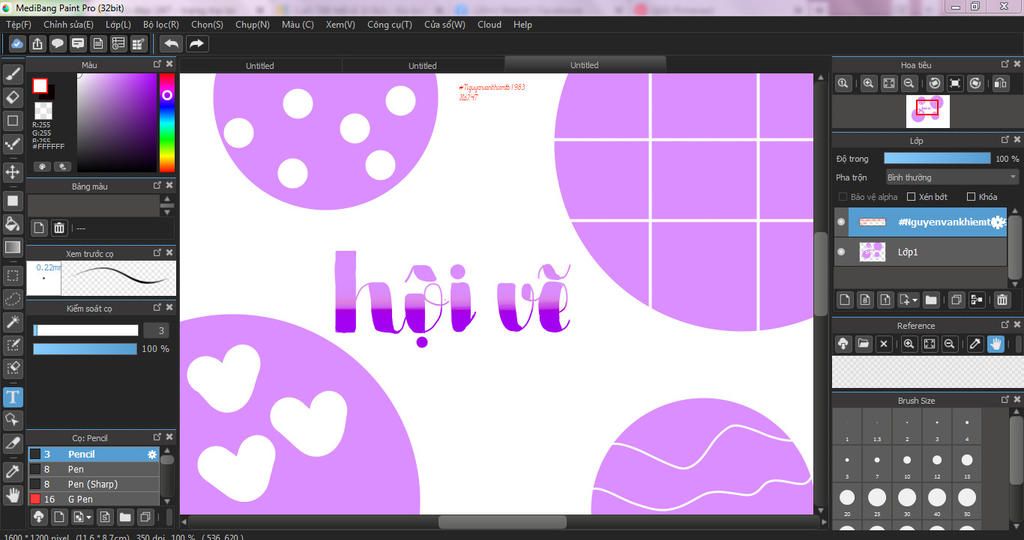Open the Pha trộn blend mode dropdown
Image resolution: width=1024 pixels, height=540 pixels.
[952, 178]
